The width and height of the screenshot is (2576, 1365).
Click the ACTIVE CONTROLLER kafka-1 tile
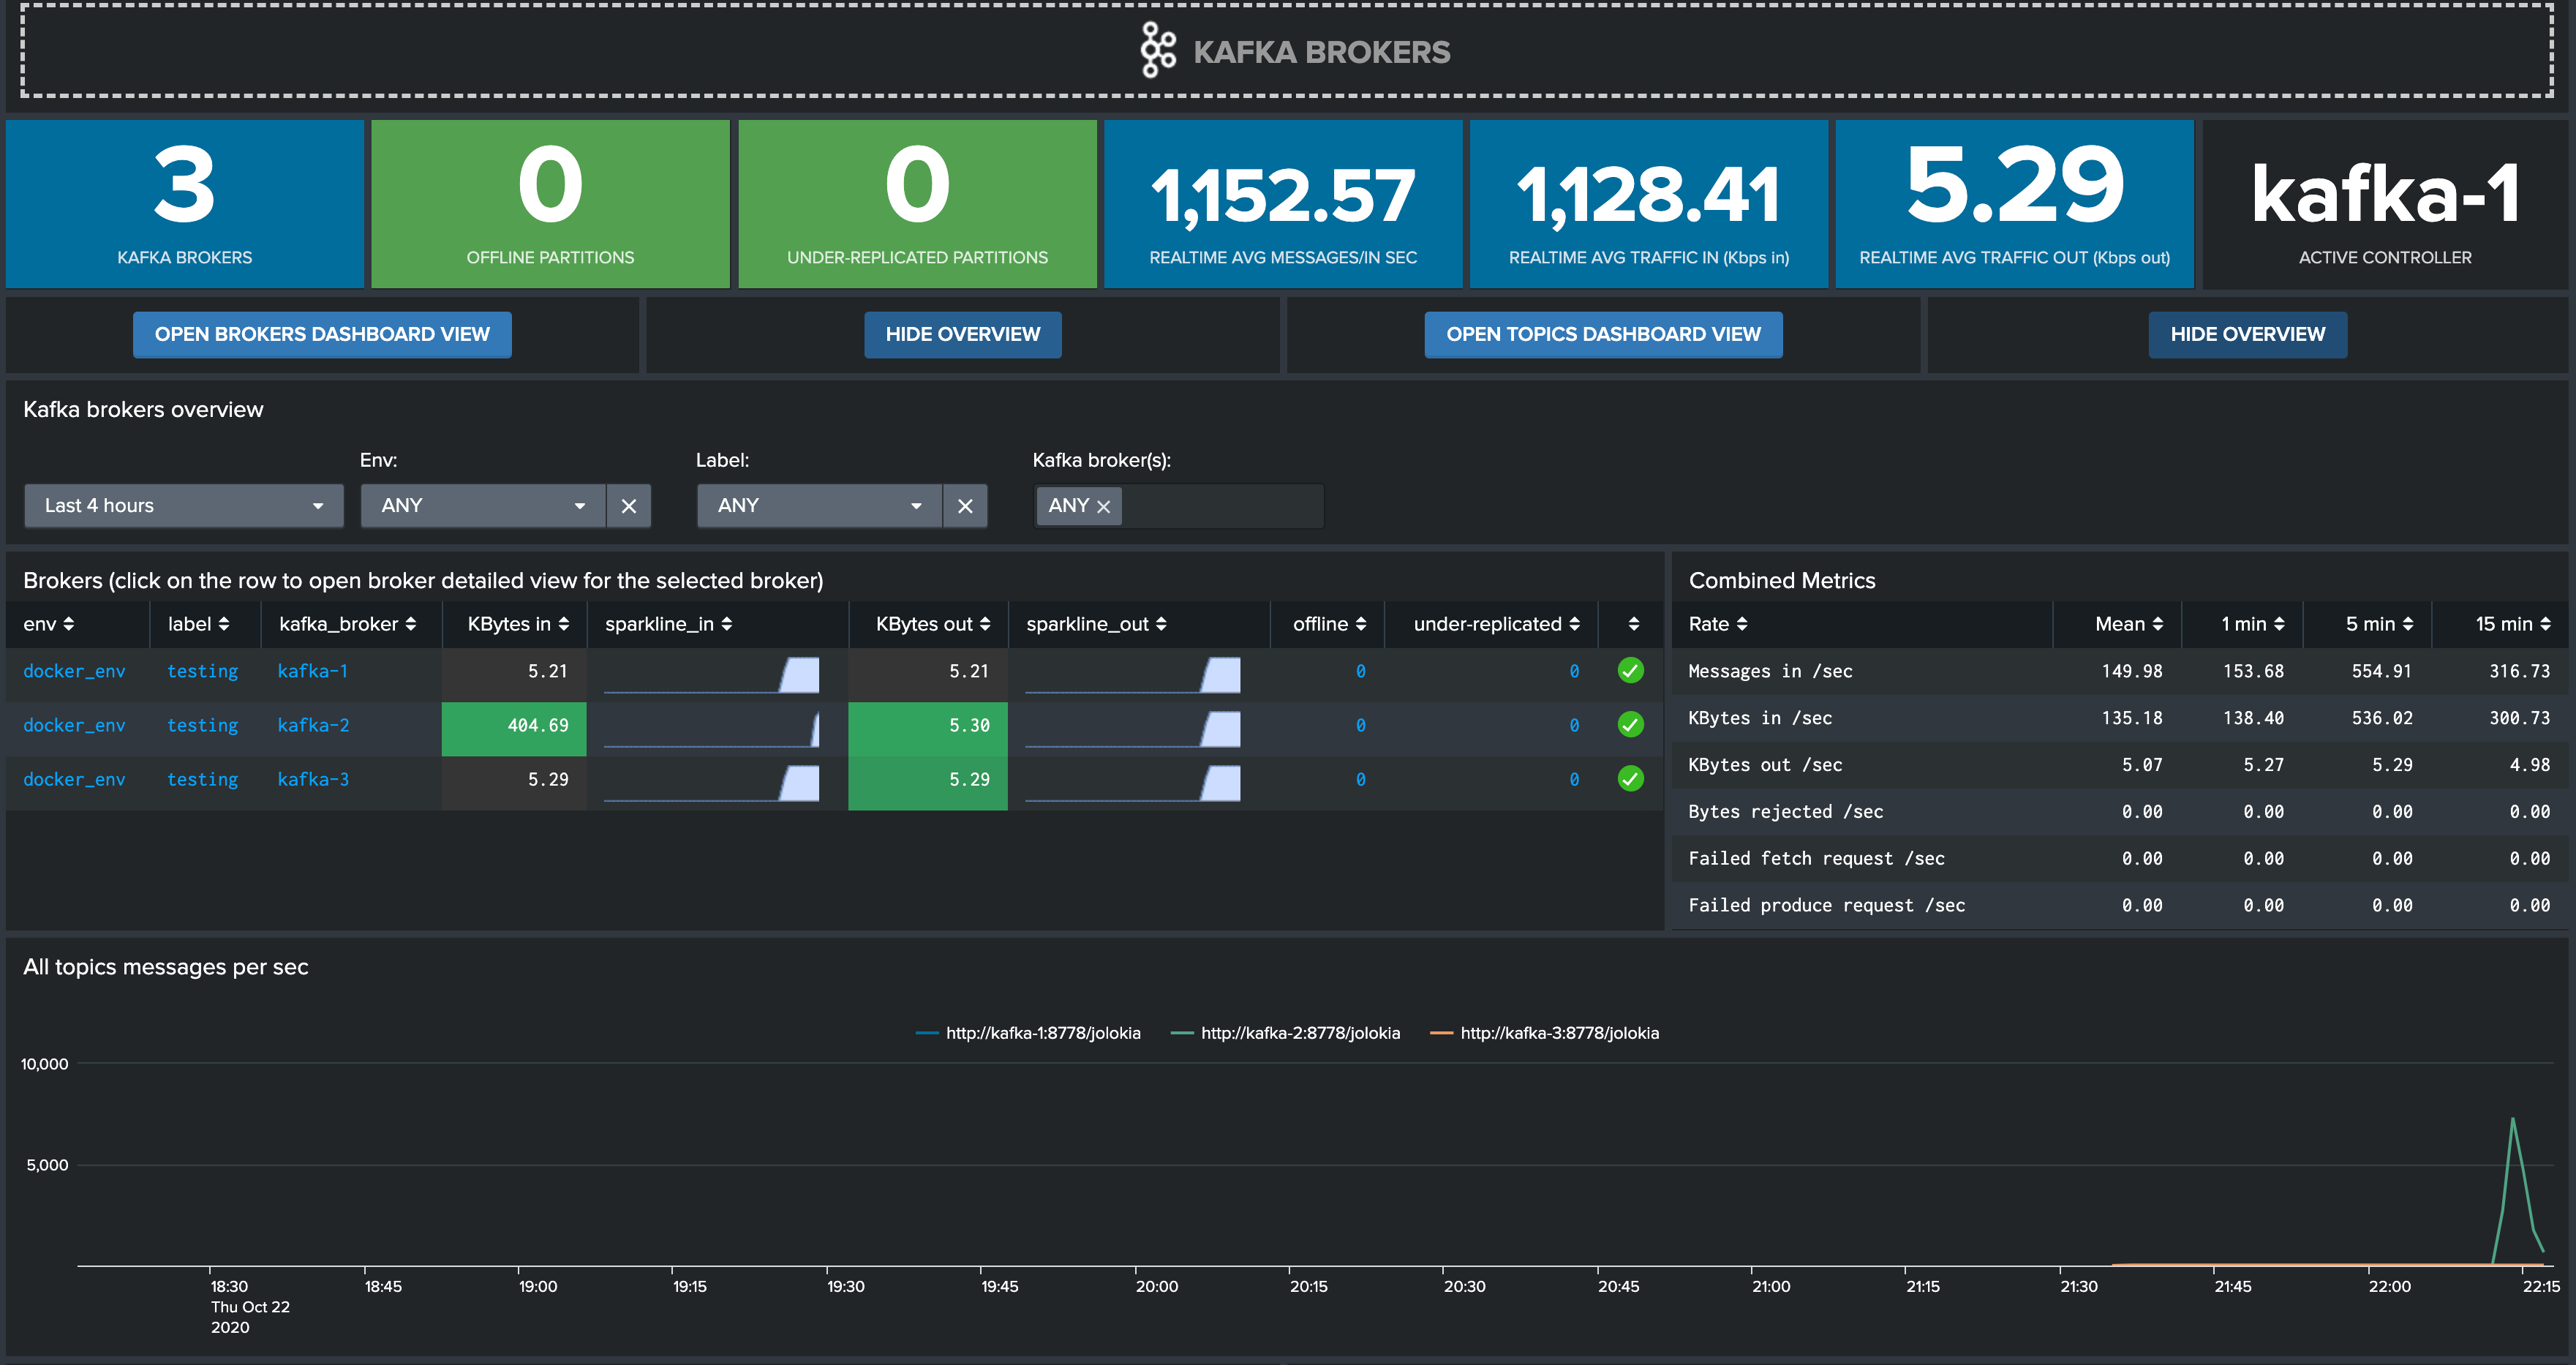point(2384,204)
